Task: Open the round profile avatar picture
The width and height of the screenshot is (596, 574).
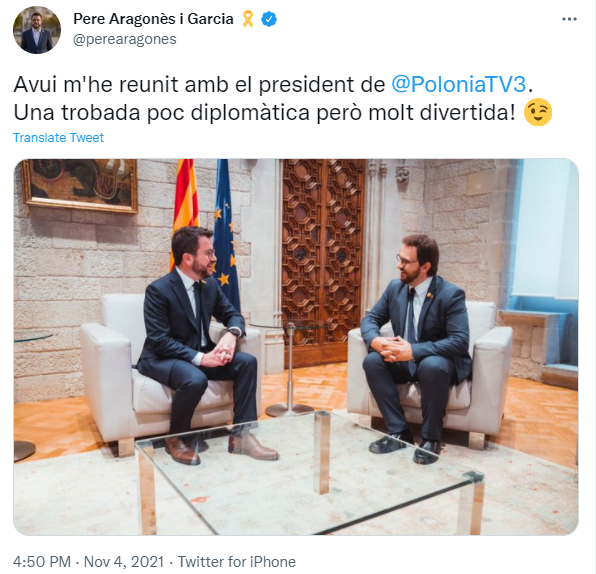Action: tap(37, 30)
